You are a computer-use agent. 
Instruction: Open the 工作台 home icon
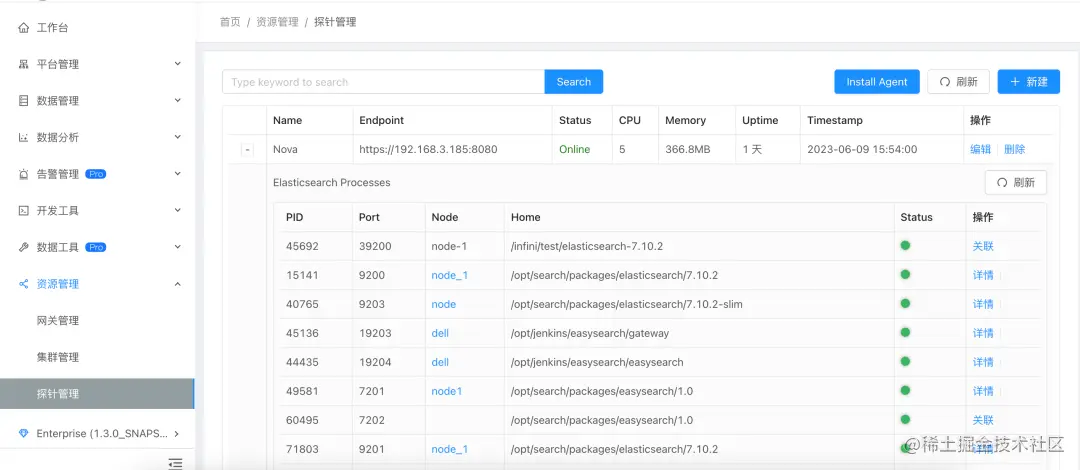pyautogui.click(x=23, y=28)
